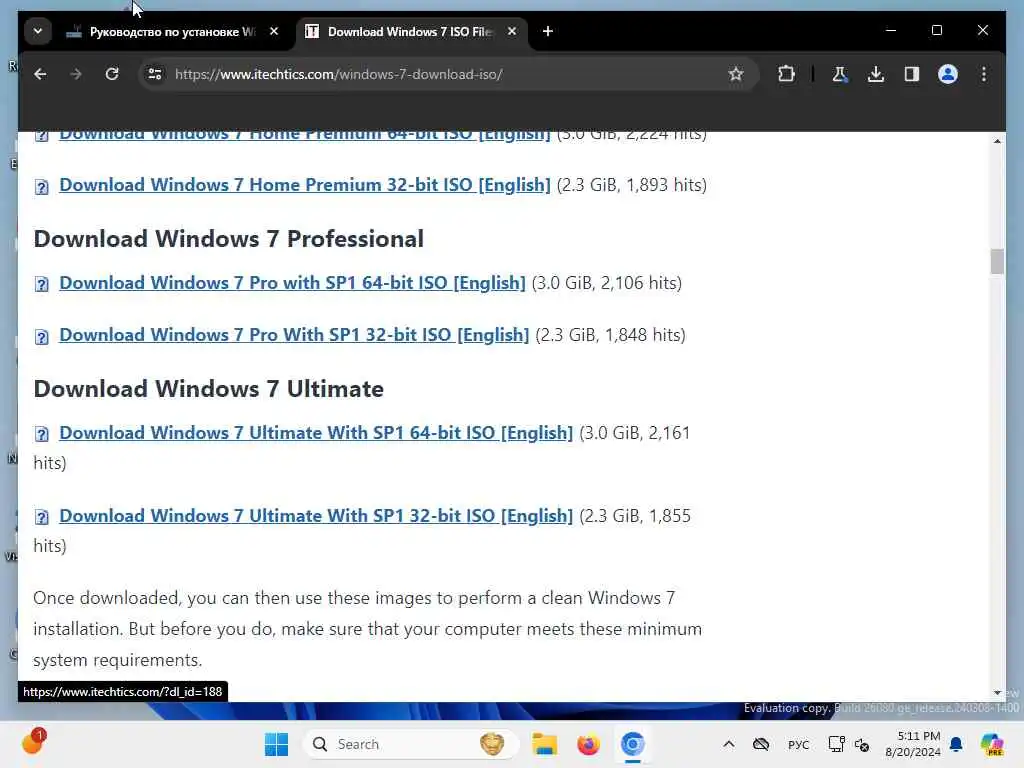The width and height of the screenshot is (1024, 768).
Task: Click file icon beside Home Premium 32-bit link
Action: [42, 187]
